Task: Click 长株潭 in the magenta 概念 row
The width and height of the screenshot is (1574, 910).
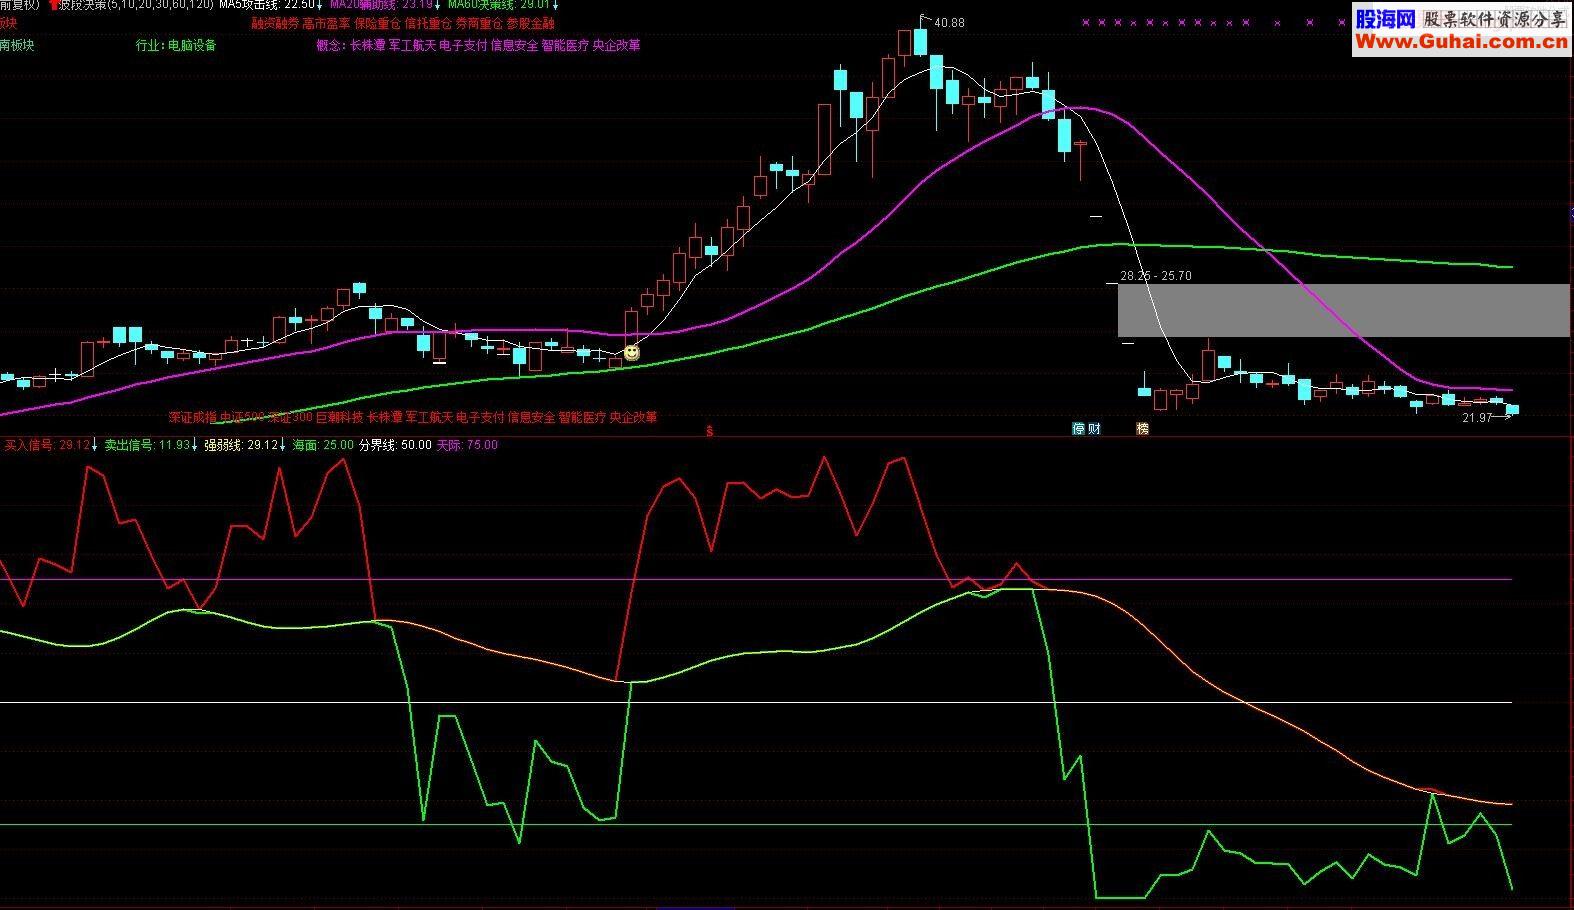Action: 367,45
